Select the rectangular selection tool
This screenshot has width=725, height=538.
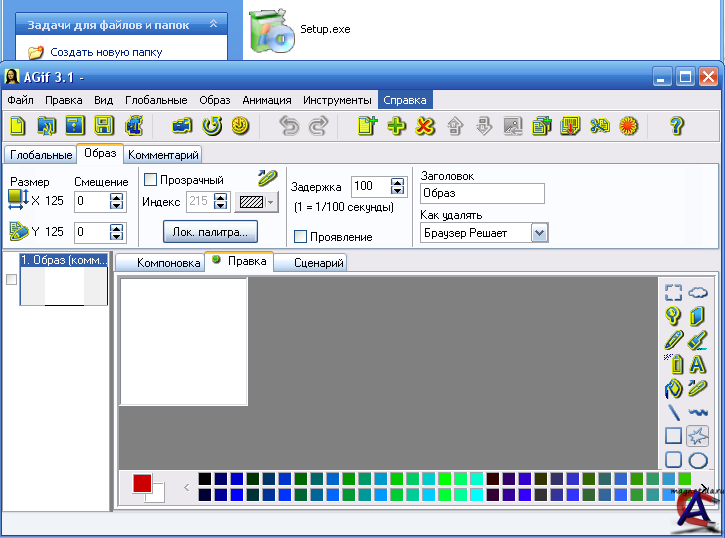click(674, 293)
